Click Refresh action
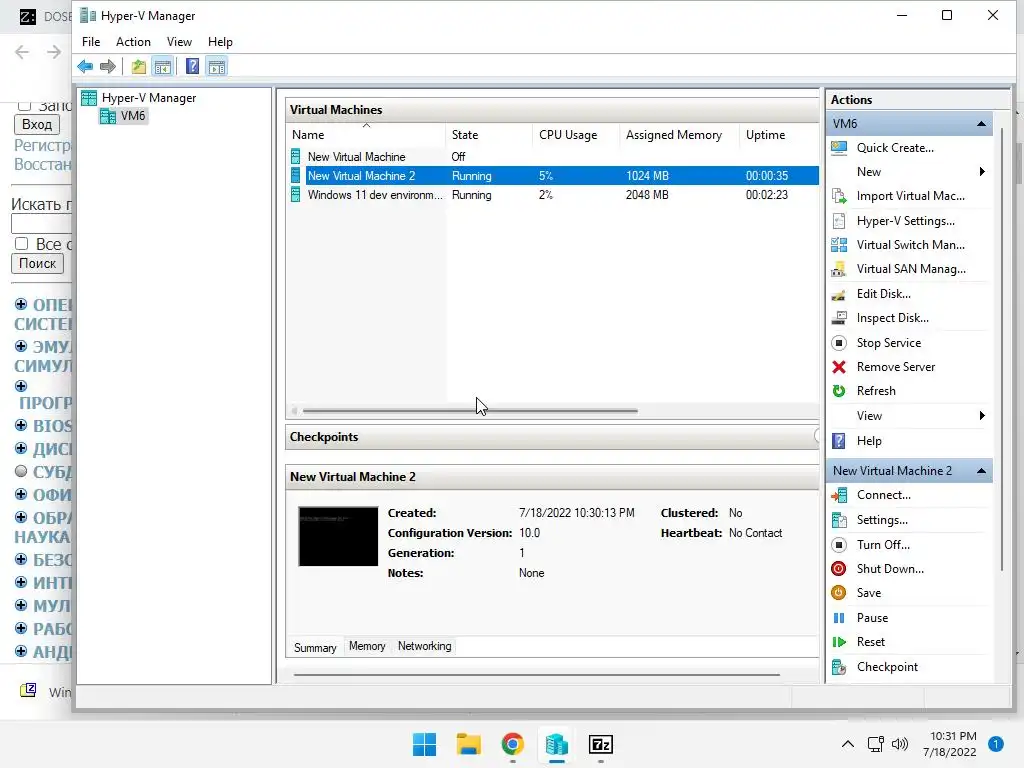Screen dimensions: 1024x768 click(876, 391)
